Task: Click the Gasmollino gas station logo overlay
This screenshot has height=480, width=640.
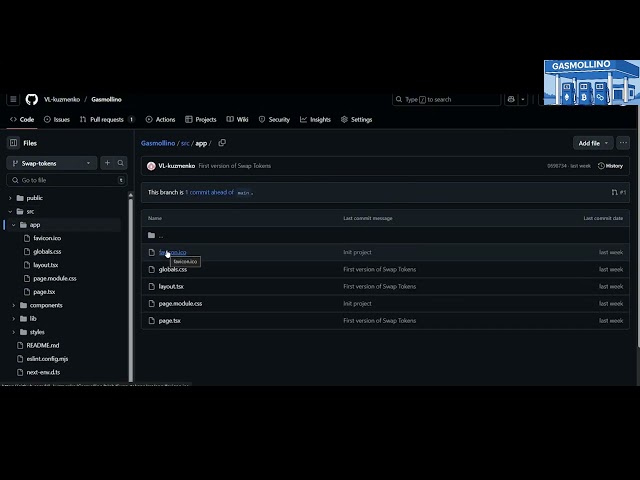Action: click(592, 82)
